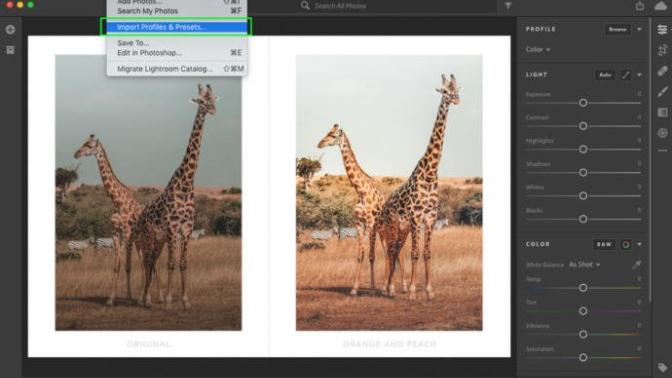The width and height of the screenshot is (672, 378).
Task: Click the LIGHT section heading
Action: [x=537, y=75]
